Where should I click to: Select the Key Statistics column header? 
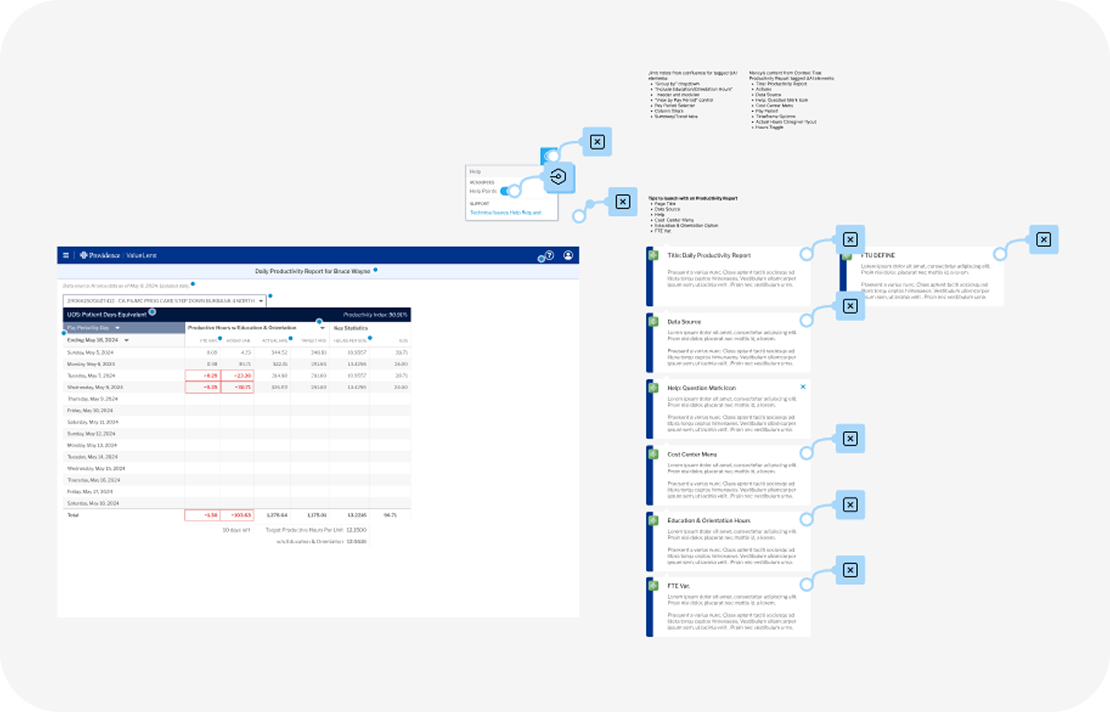coord(350,328)
